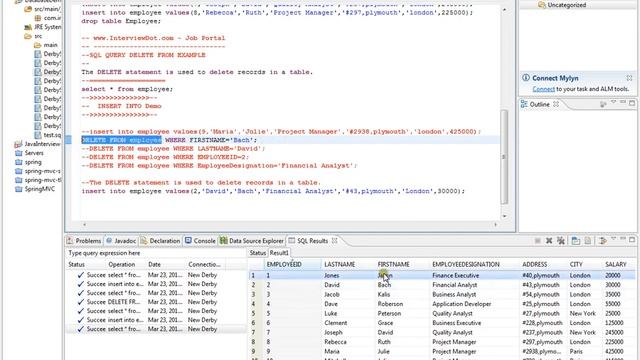Click test.sq file icon

[x=38, y=135]
